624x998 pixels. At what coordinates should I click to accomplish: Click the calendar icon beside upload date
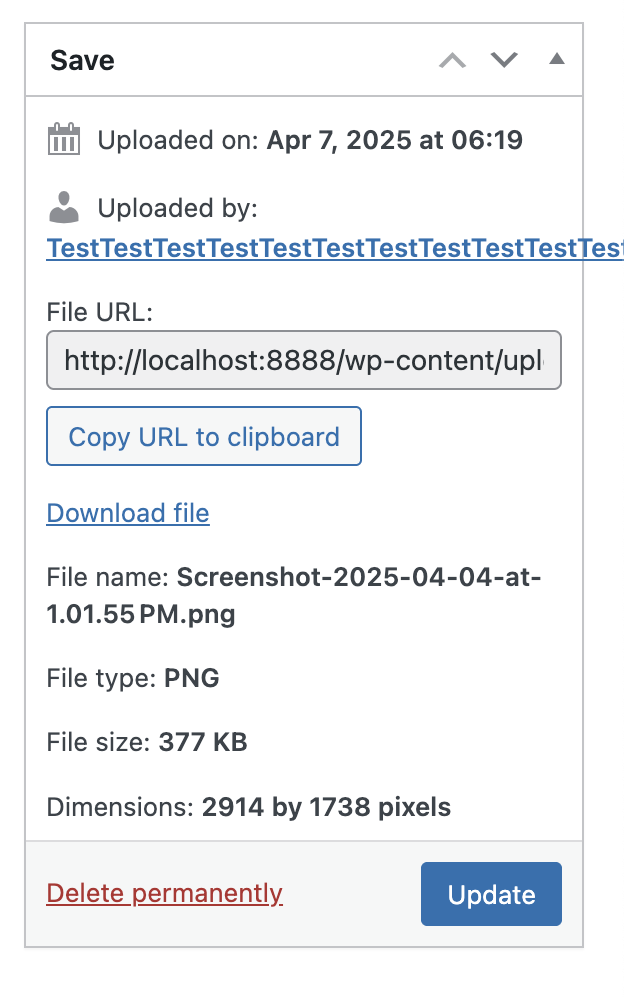click(x=64, y=139)
